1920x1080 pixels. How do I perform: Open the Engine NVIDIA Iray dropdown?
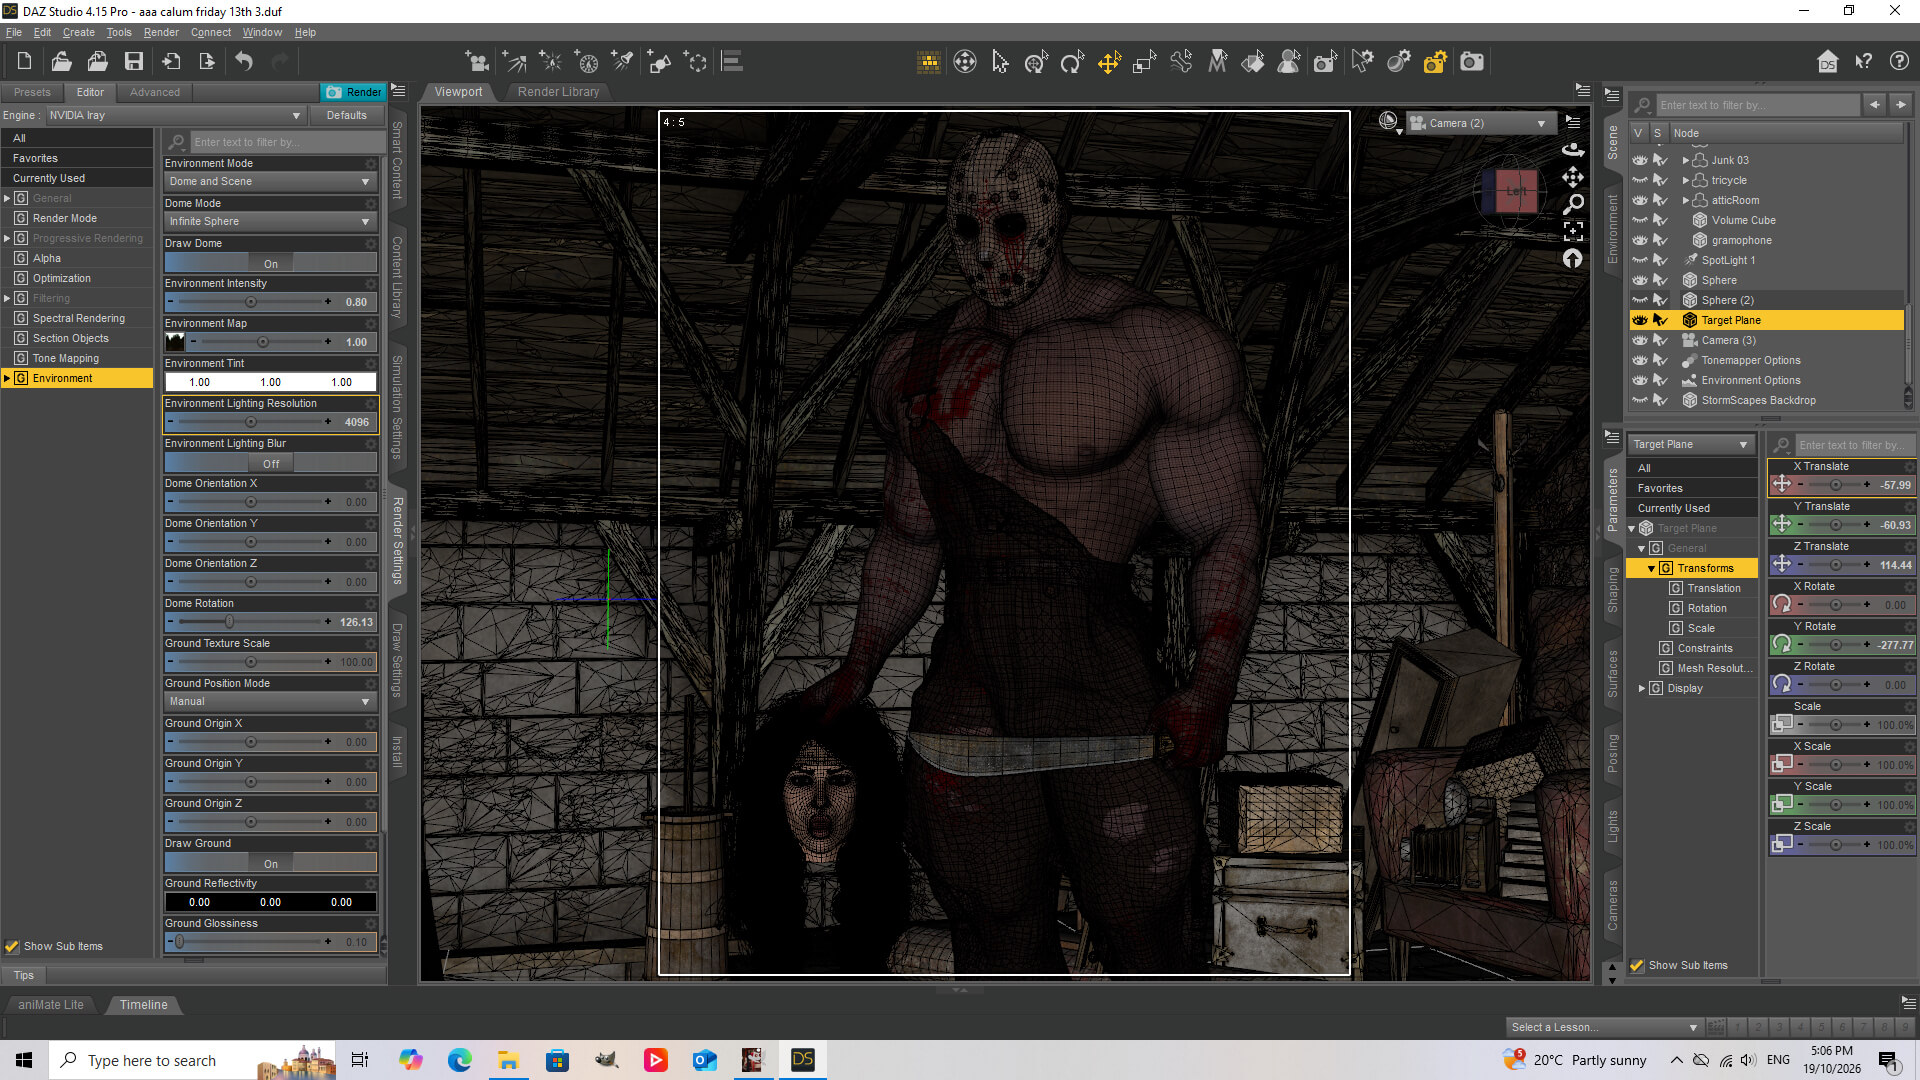click(x=175, y=115)
